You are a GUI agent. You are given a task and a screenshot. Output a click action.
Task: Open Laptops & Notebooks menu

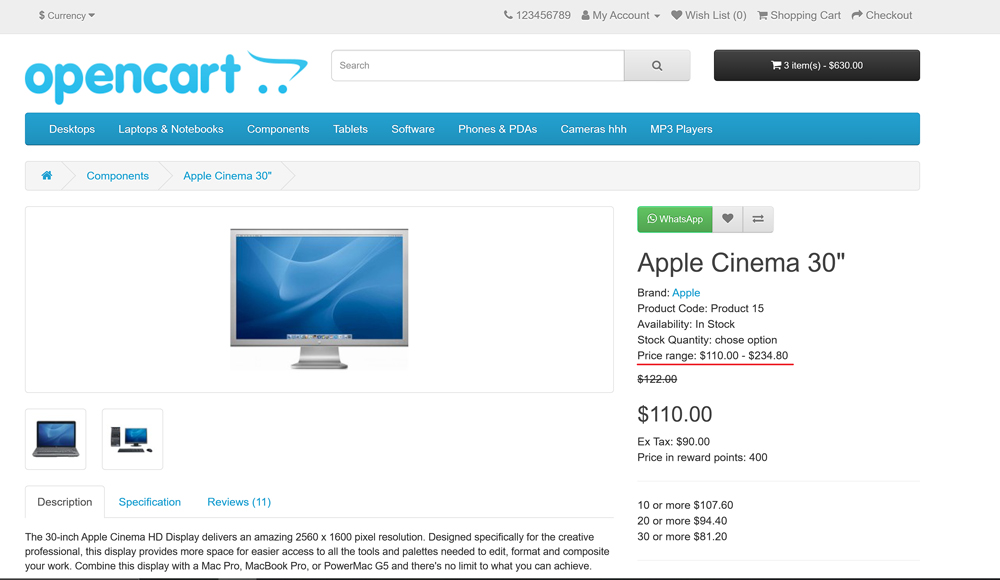(171, 129)
